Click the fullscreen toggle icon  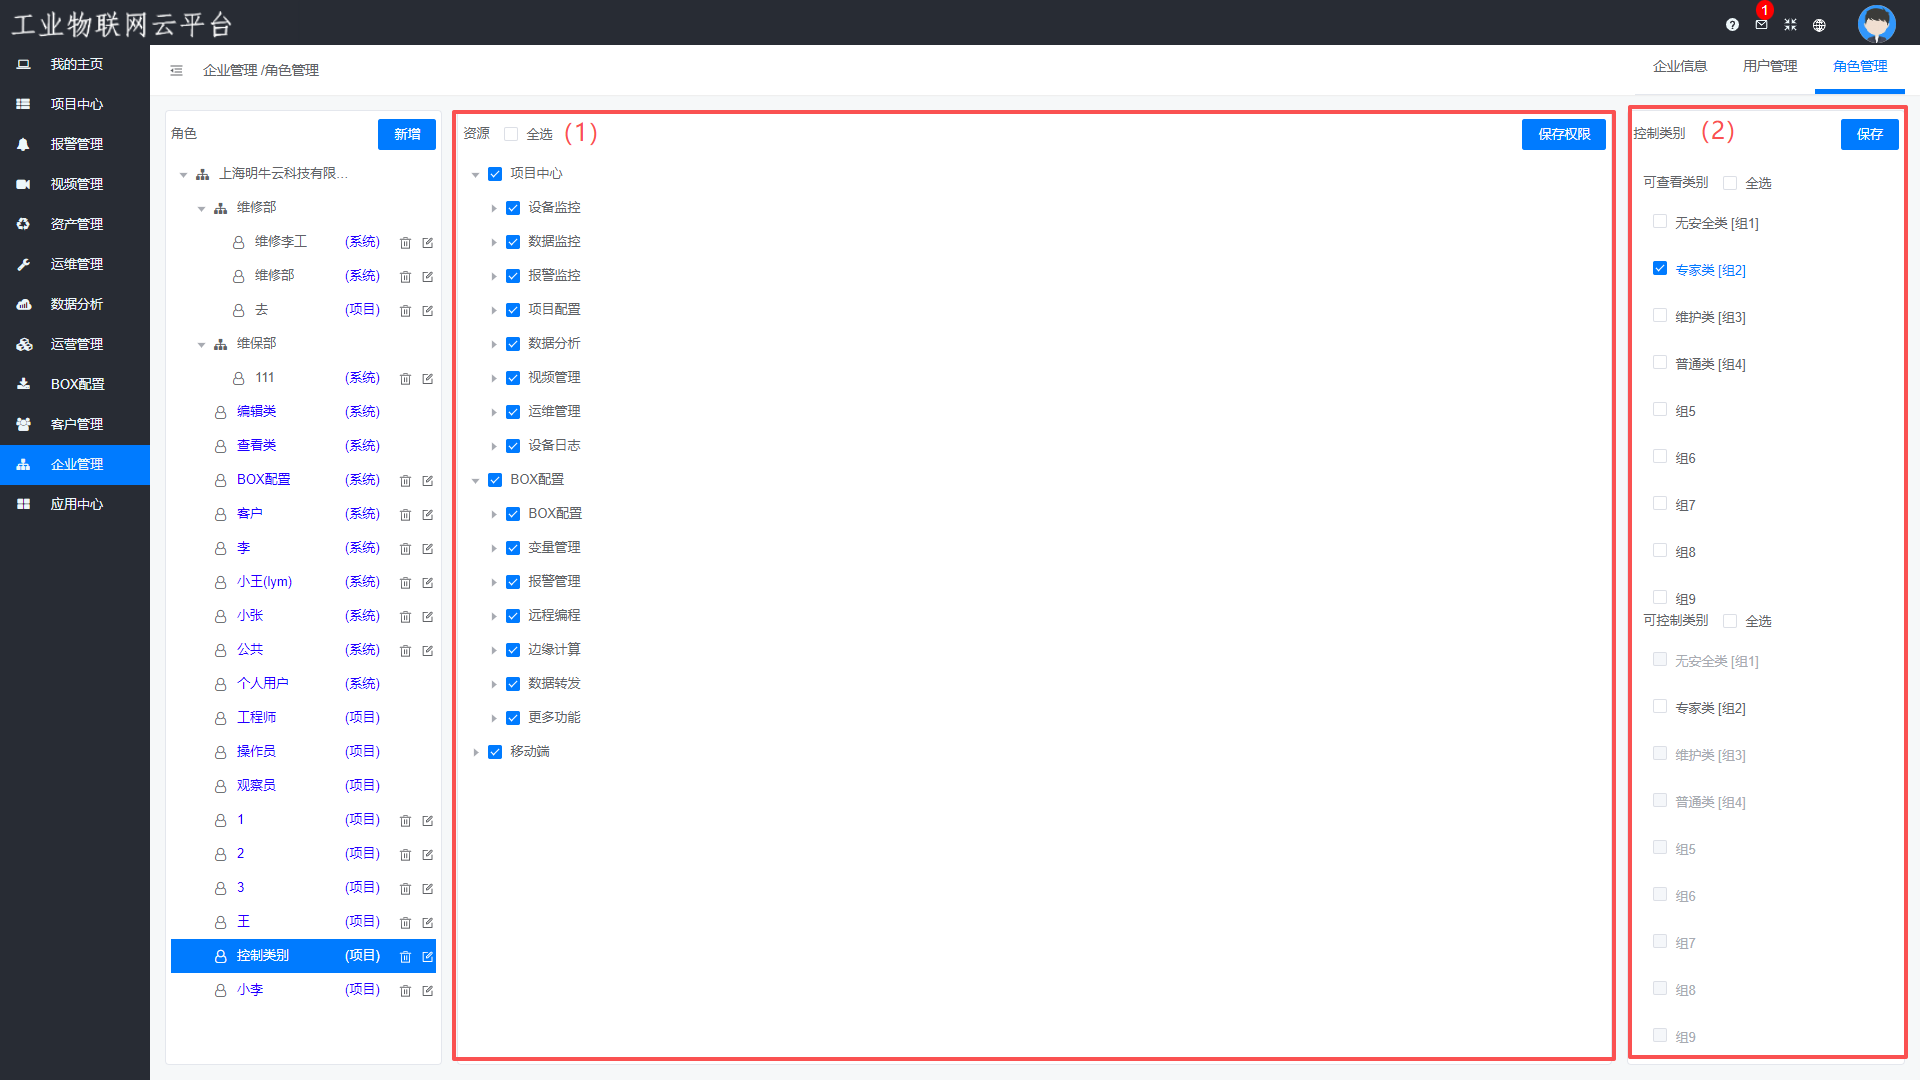[1790, 25]
